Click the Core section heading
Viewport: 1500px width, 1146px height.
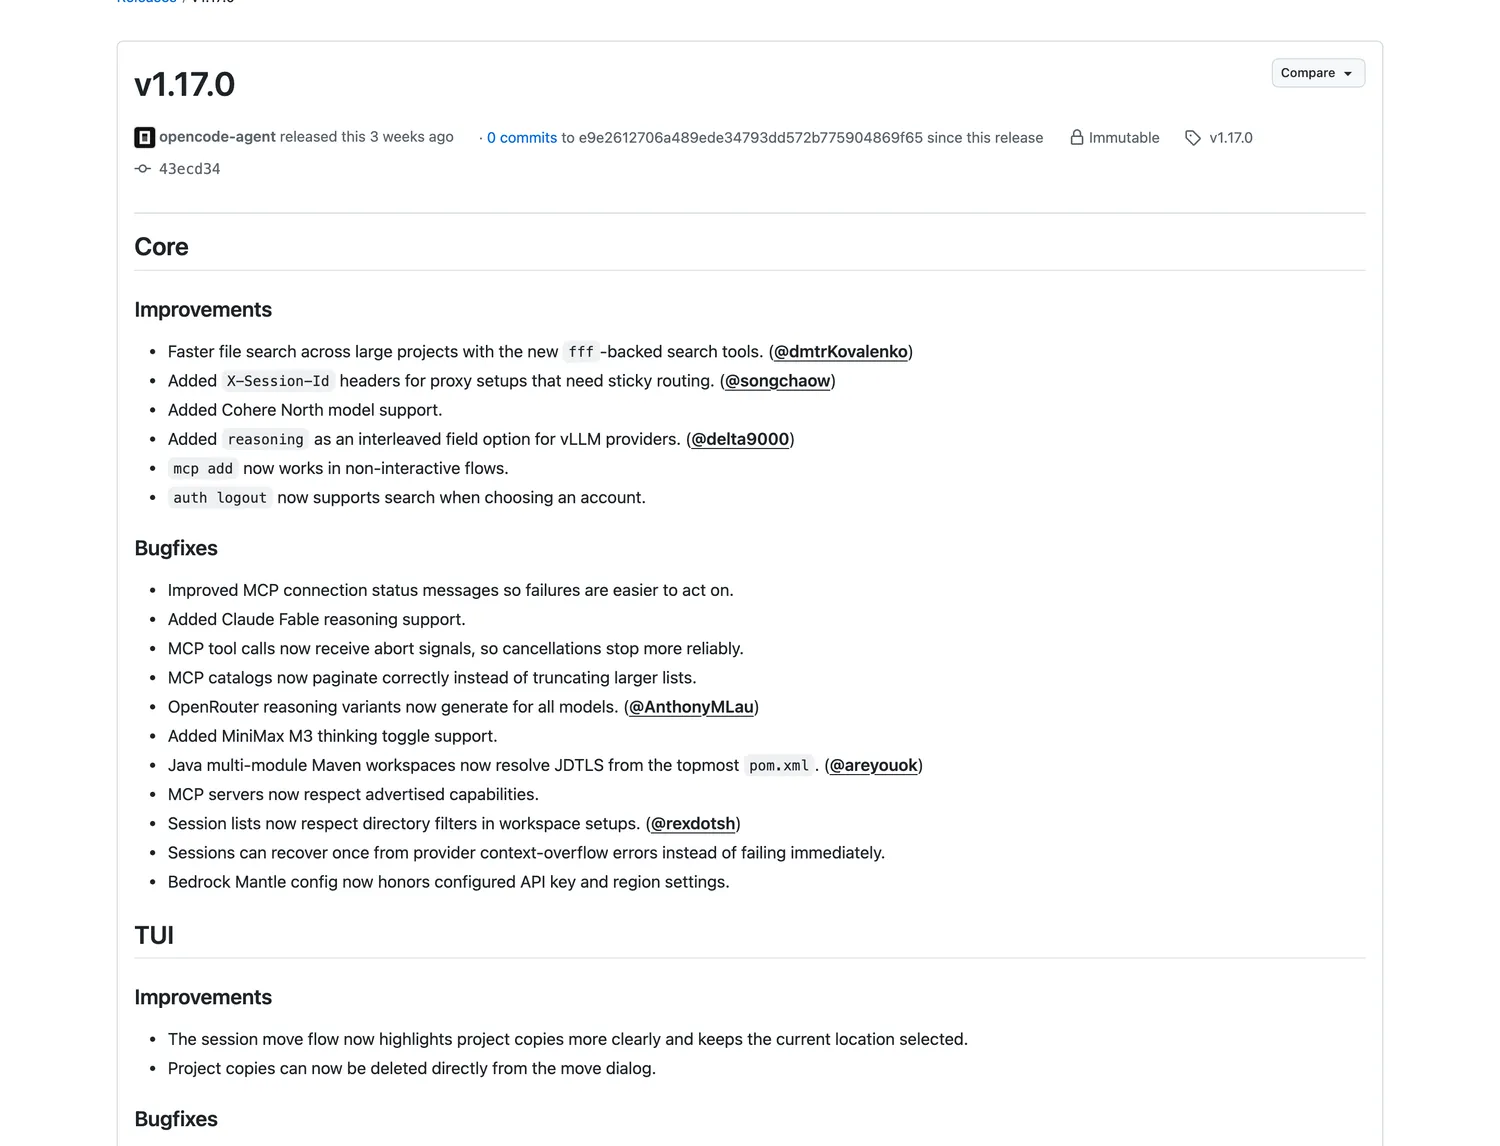[x=162, y=247]
